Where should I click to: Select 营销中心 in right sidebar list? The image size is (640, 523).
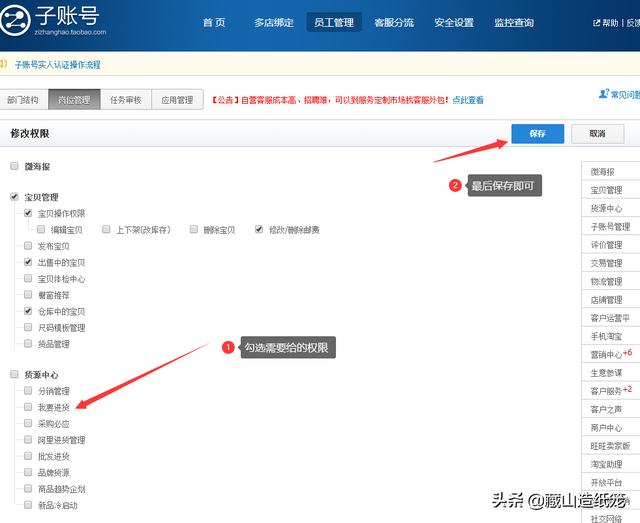click(x=606, y=354)
